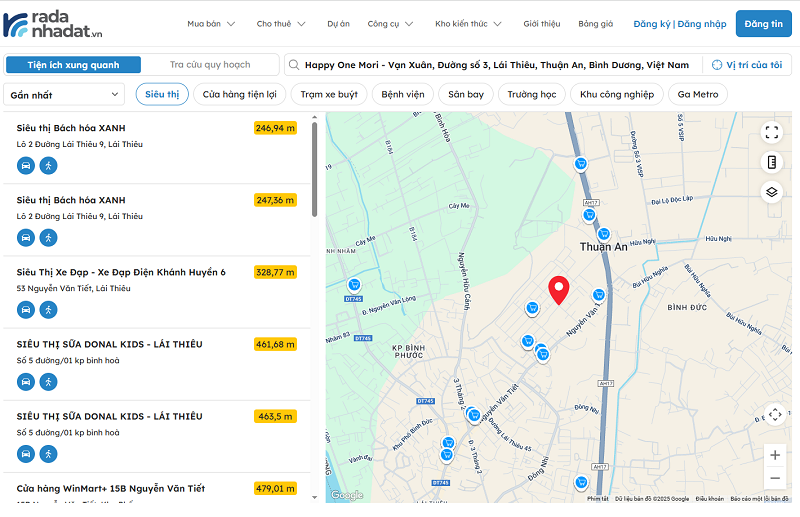Open the Bảng giá menu item

point(595,24)
